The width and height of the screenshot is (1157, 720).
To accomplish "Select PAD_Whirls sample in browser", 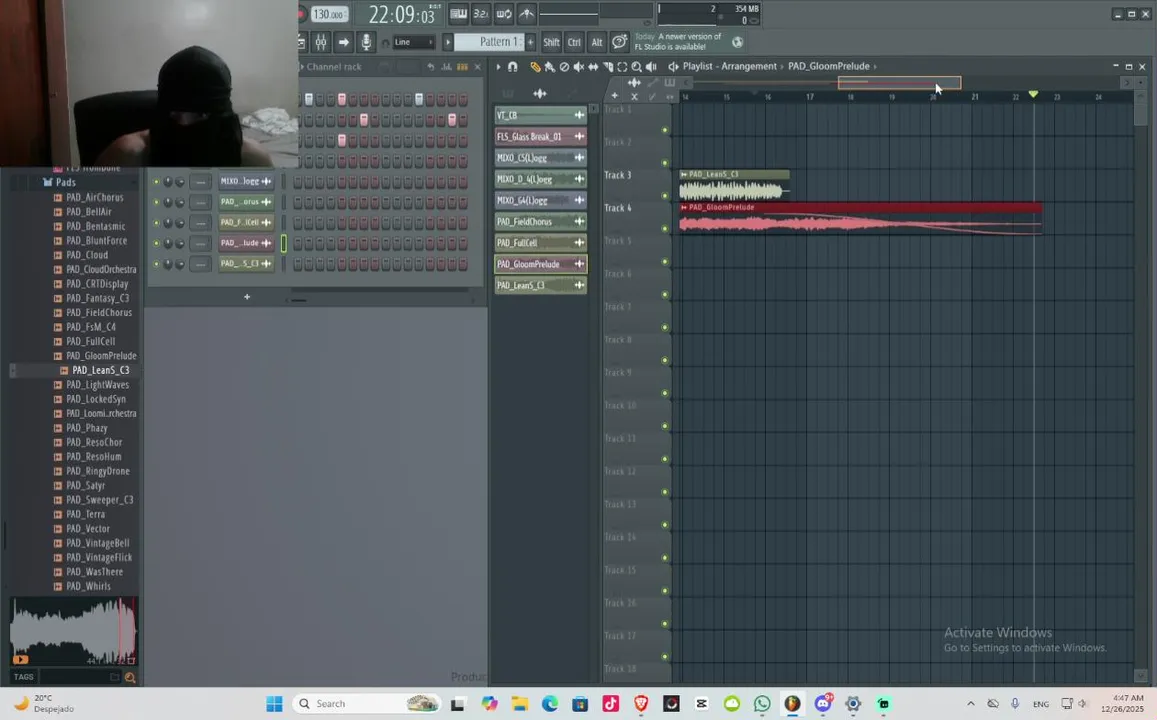I will pyautogui.click(x=87, y=586).
